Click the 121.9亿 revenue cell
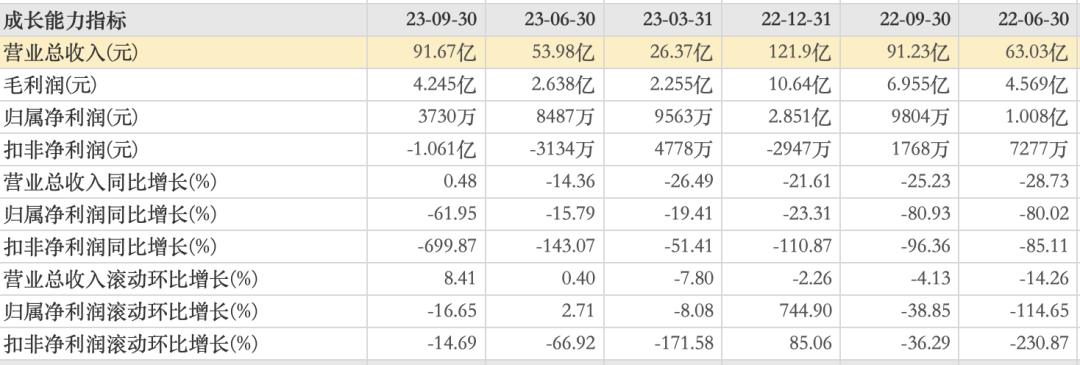 pos(798,52)
